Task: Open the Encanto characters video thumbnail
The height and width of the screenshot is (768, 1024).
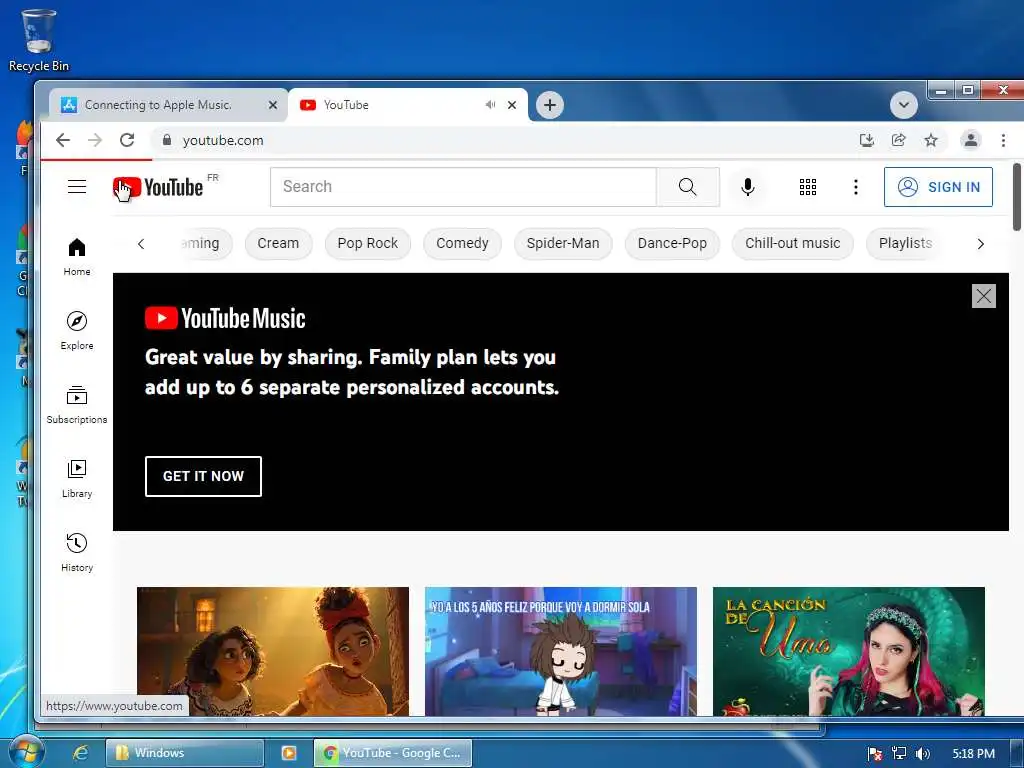Action: (x=273, y=651)
